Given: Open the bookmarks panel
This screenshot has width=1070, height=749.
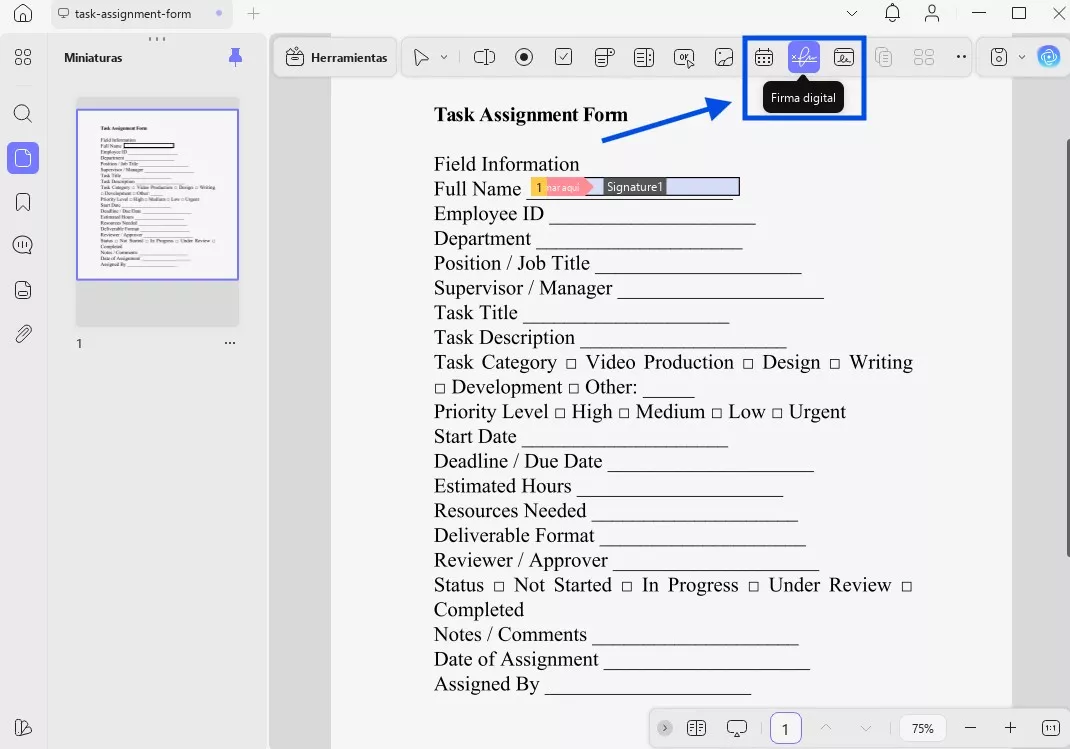Looking at the screenshot, I should pyautogui.click(x=23, y=202).
